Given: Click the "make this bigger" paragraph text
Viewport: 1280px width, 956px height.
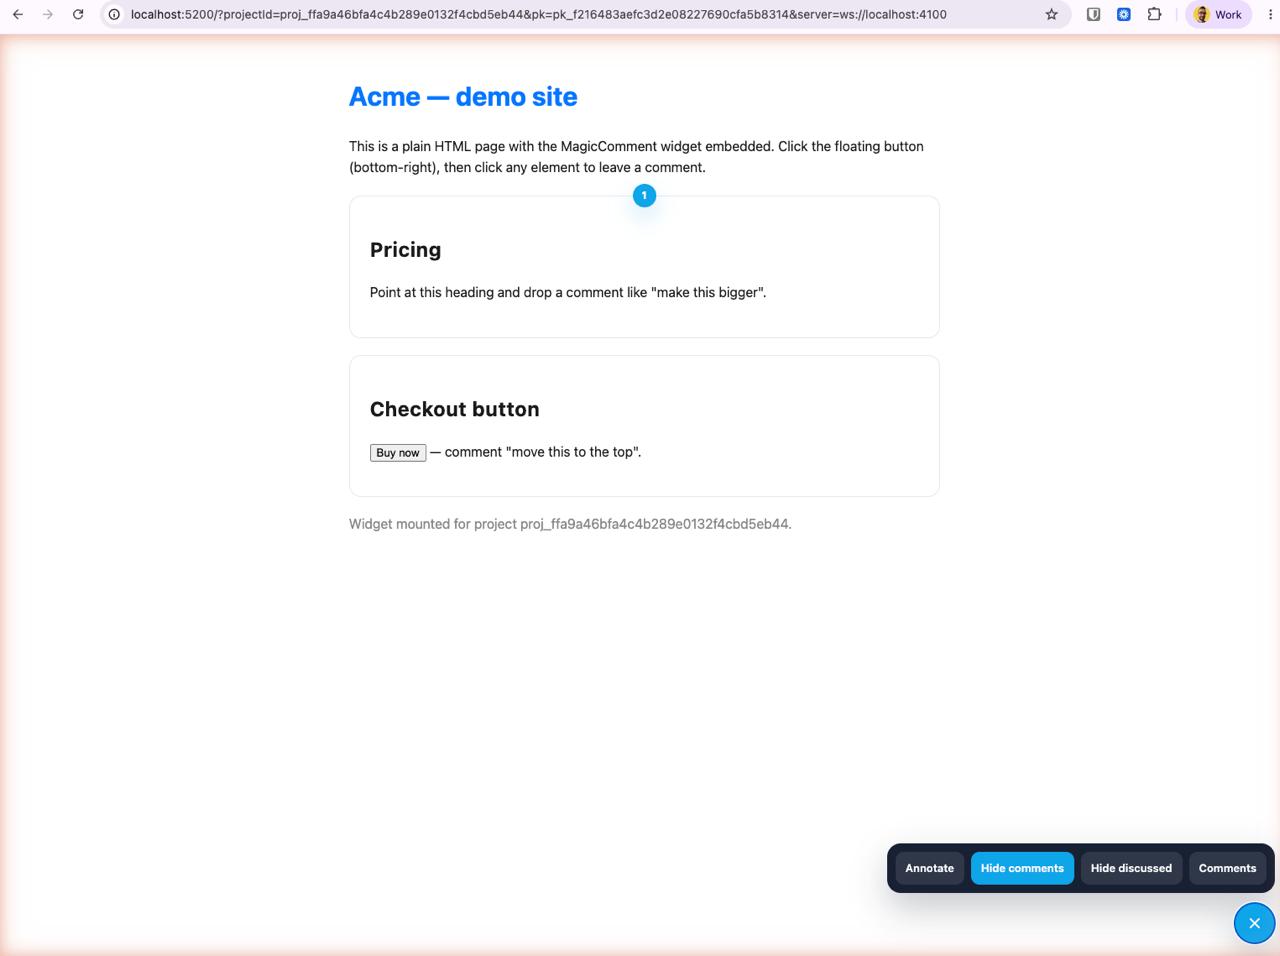Looking at the screenshot, I should coord(568,292).
